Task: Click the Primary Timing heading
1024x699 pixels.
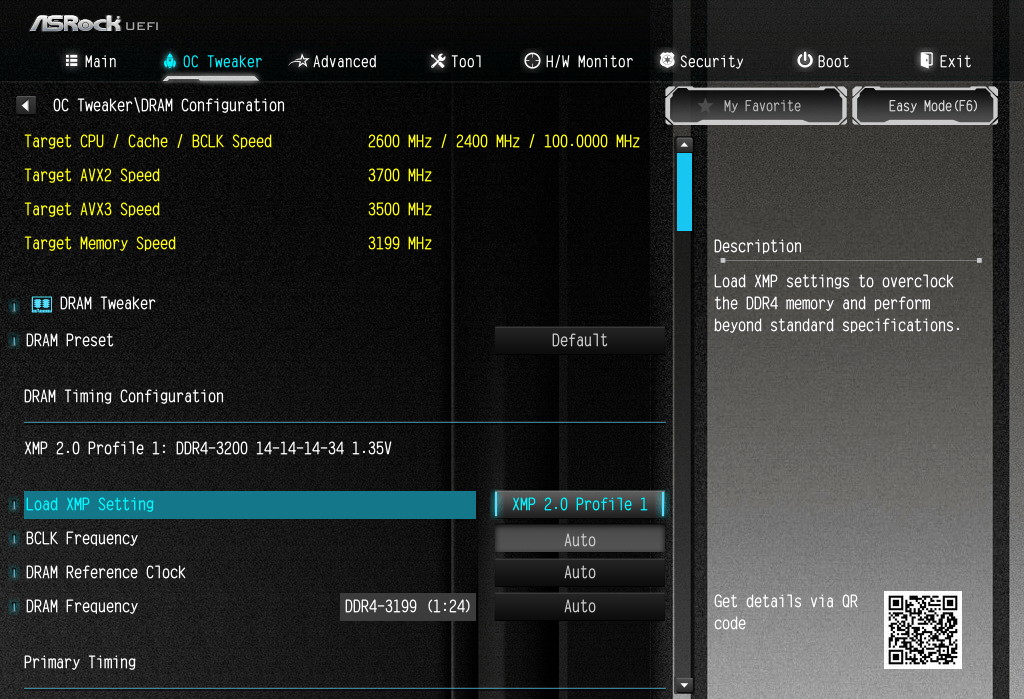Action: [x=80, y=662]
